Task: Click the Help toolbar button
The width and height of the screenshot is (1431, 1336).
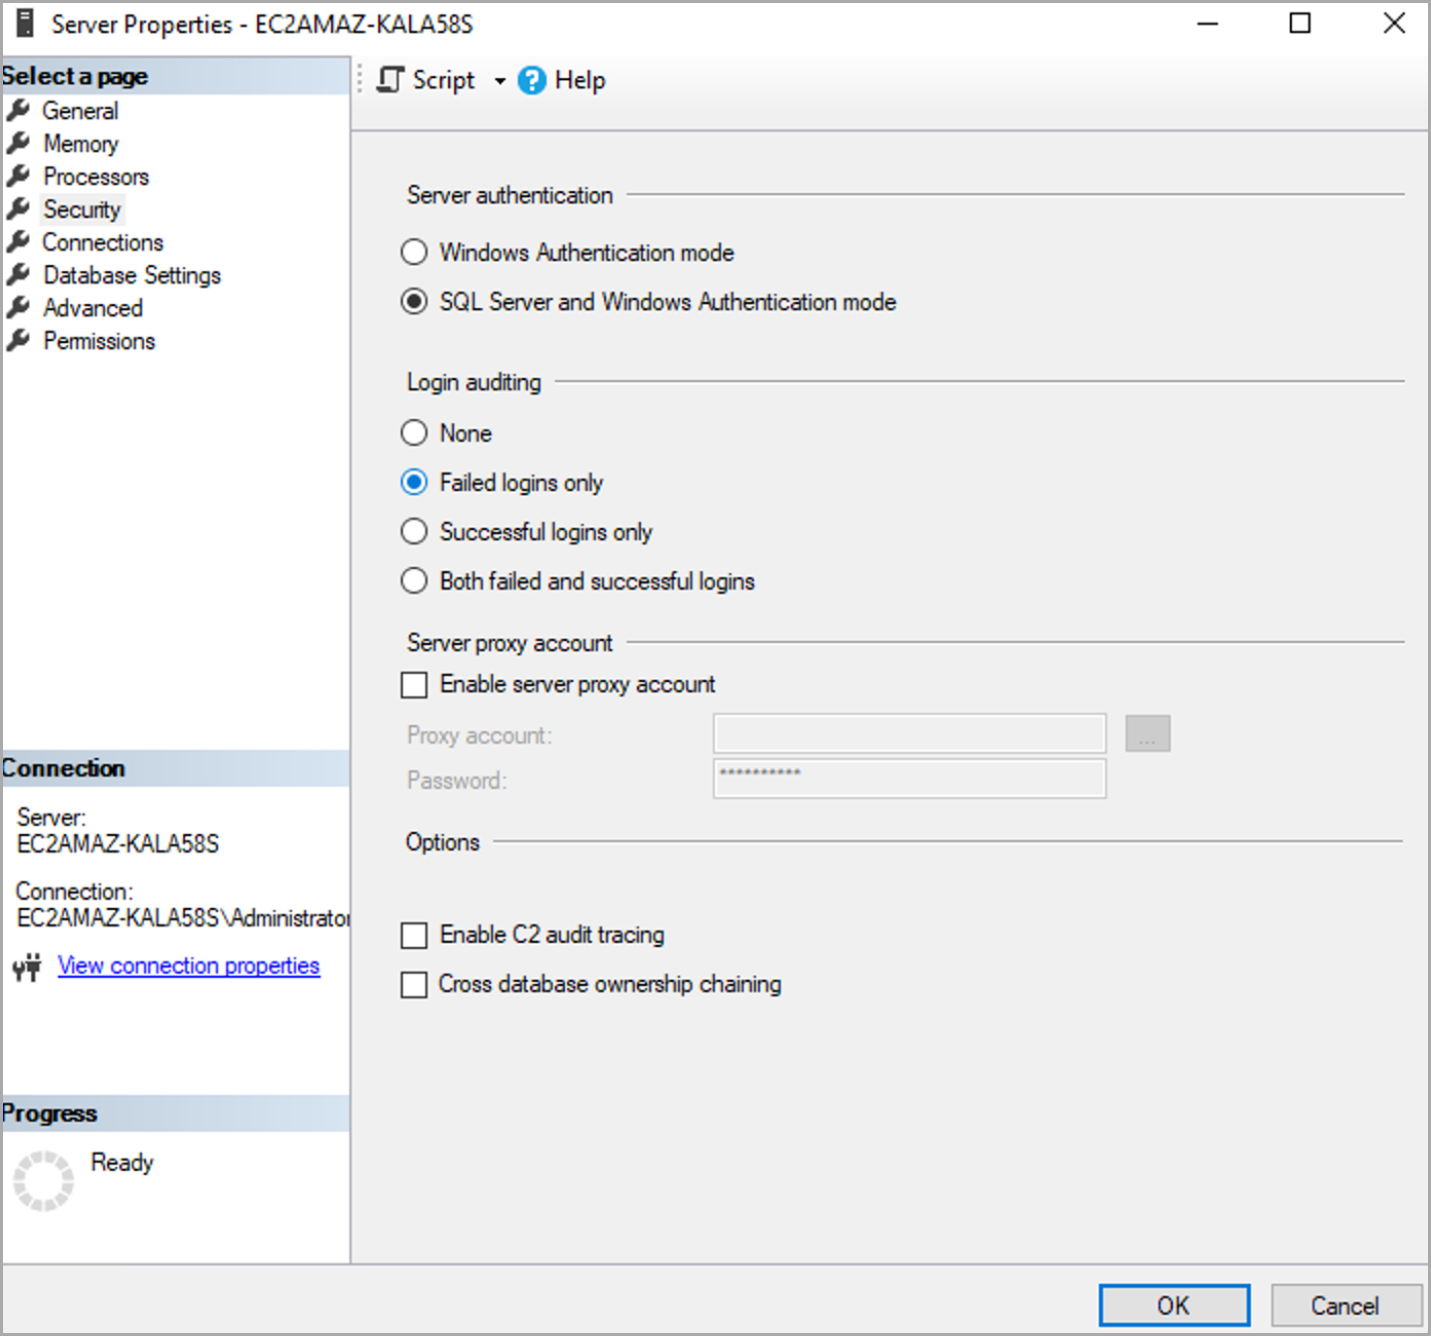Action: coord(562,80)
